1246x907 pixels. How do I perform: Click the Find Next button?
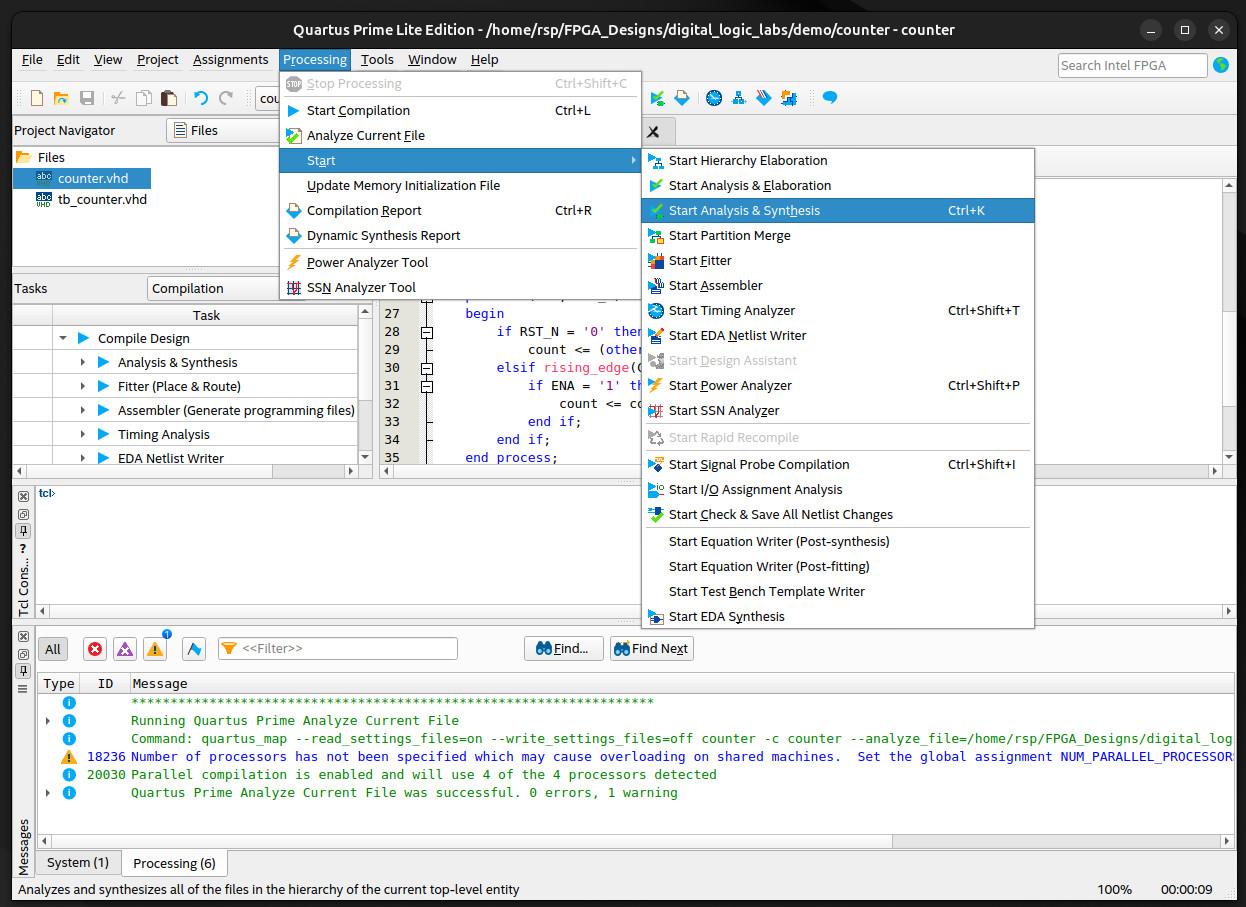click(651, 648)
